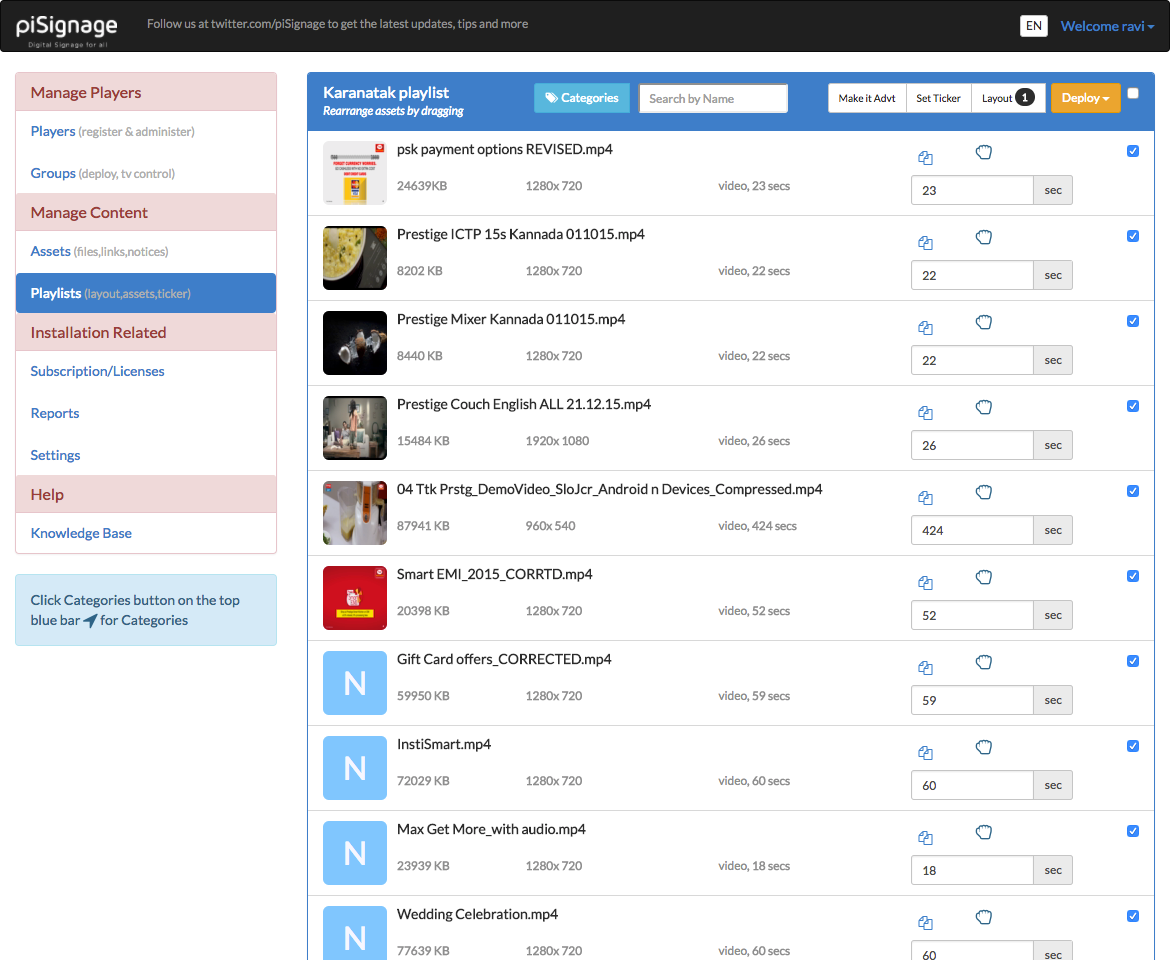The height and width of the screenshot is (960, 1170).
Task: Click copy icon for psk payment options video
Action: point(925,158)
